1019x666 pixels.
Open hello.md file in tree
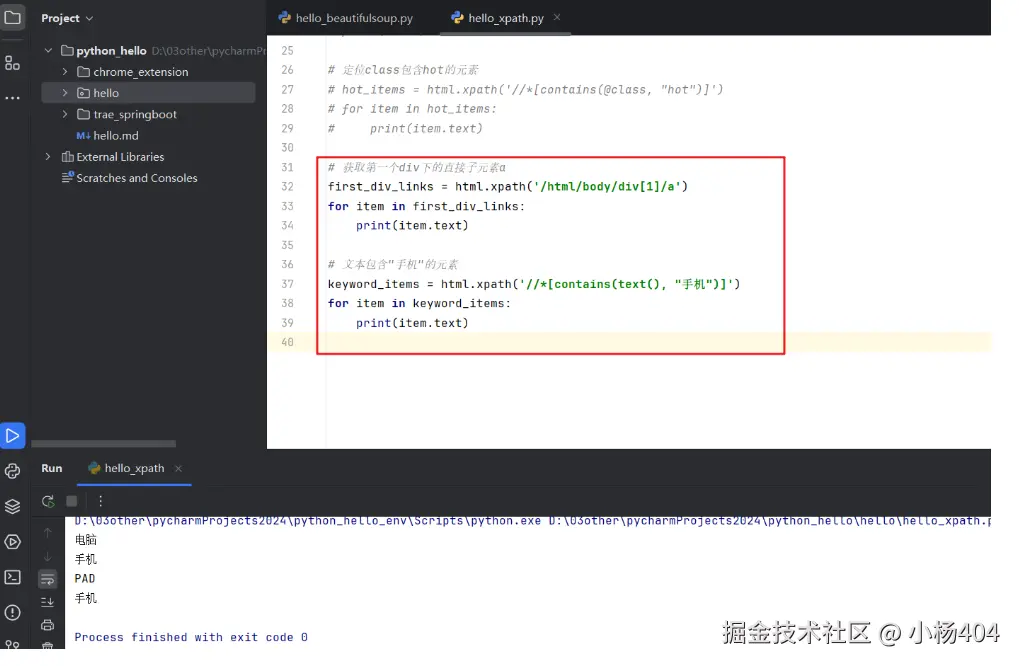[x=116, y=136]
